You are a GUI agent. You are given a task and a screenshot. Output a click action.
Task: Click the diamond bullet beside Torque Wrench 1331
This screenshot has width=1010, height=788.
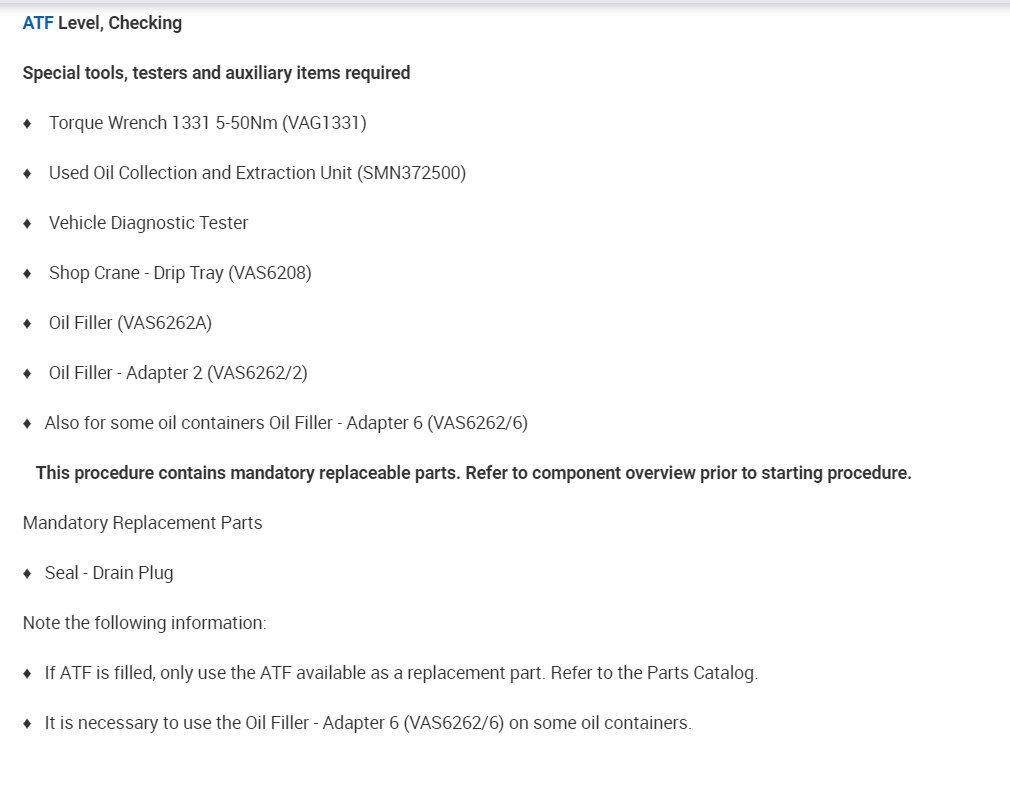pyautogui.click(x=27, y=123)
